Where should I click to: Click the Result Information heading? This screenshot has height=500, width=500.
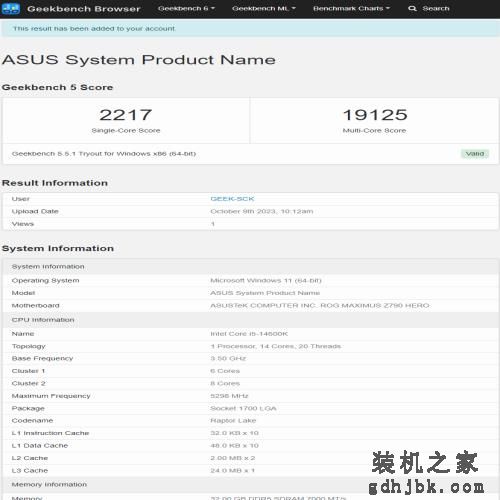tap(55, 183)
